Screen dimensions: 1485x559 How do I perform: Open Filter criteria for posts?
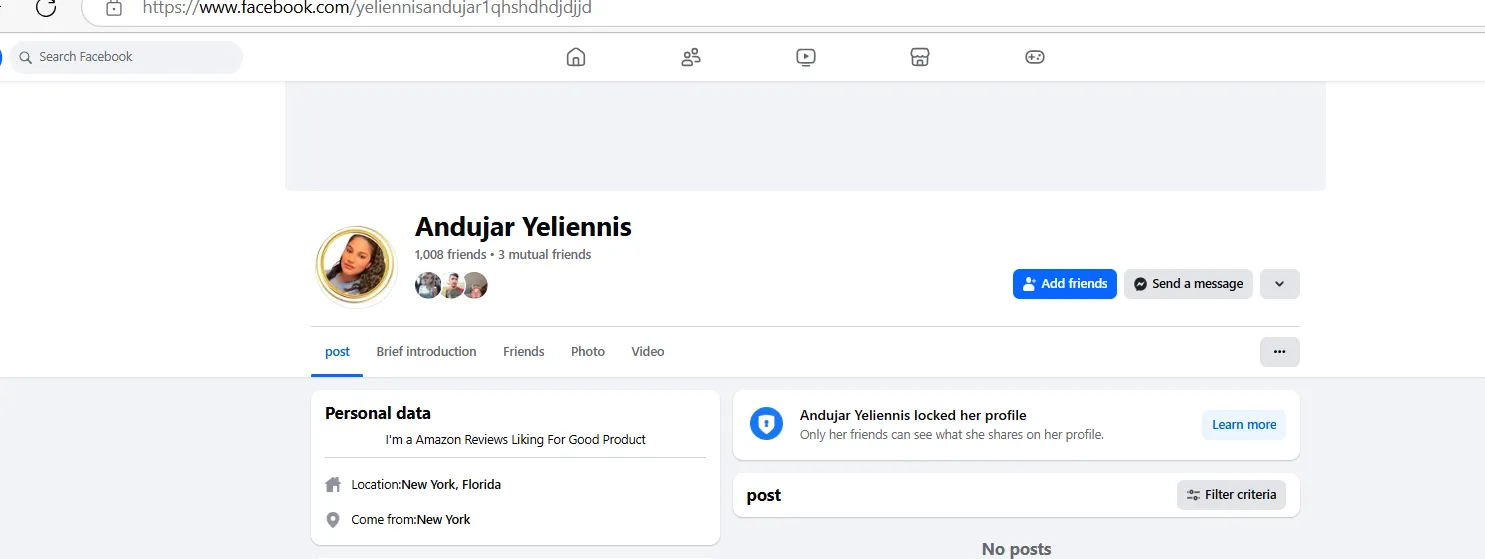(x=1231, y=495)
